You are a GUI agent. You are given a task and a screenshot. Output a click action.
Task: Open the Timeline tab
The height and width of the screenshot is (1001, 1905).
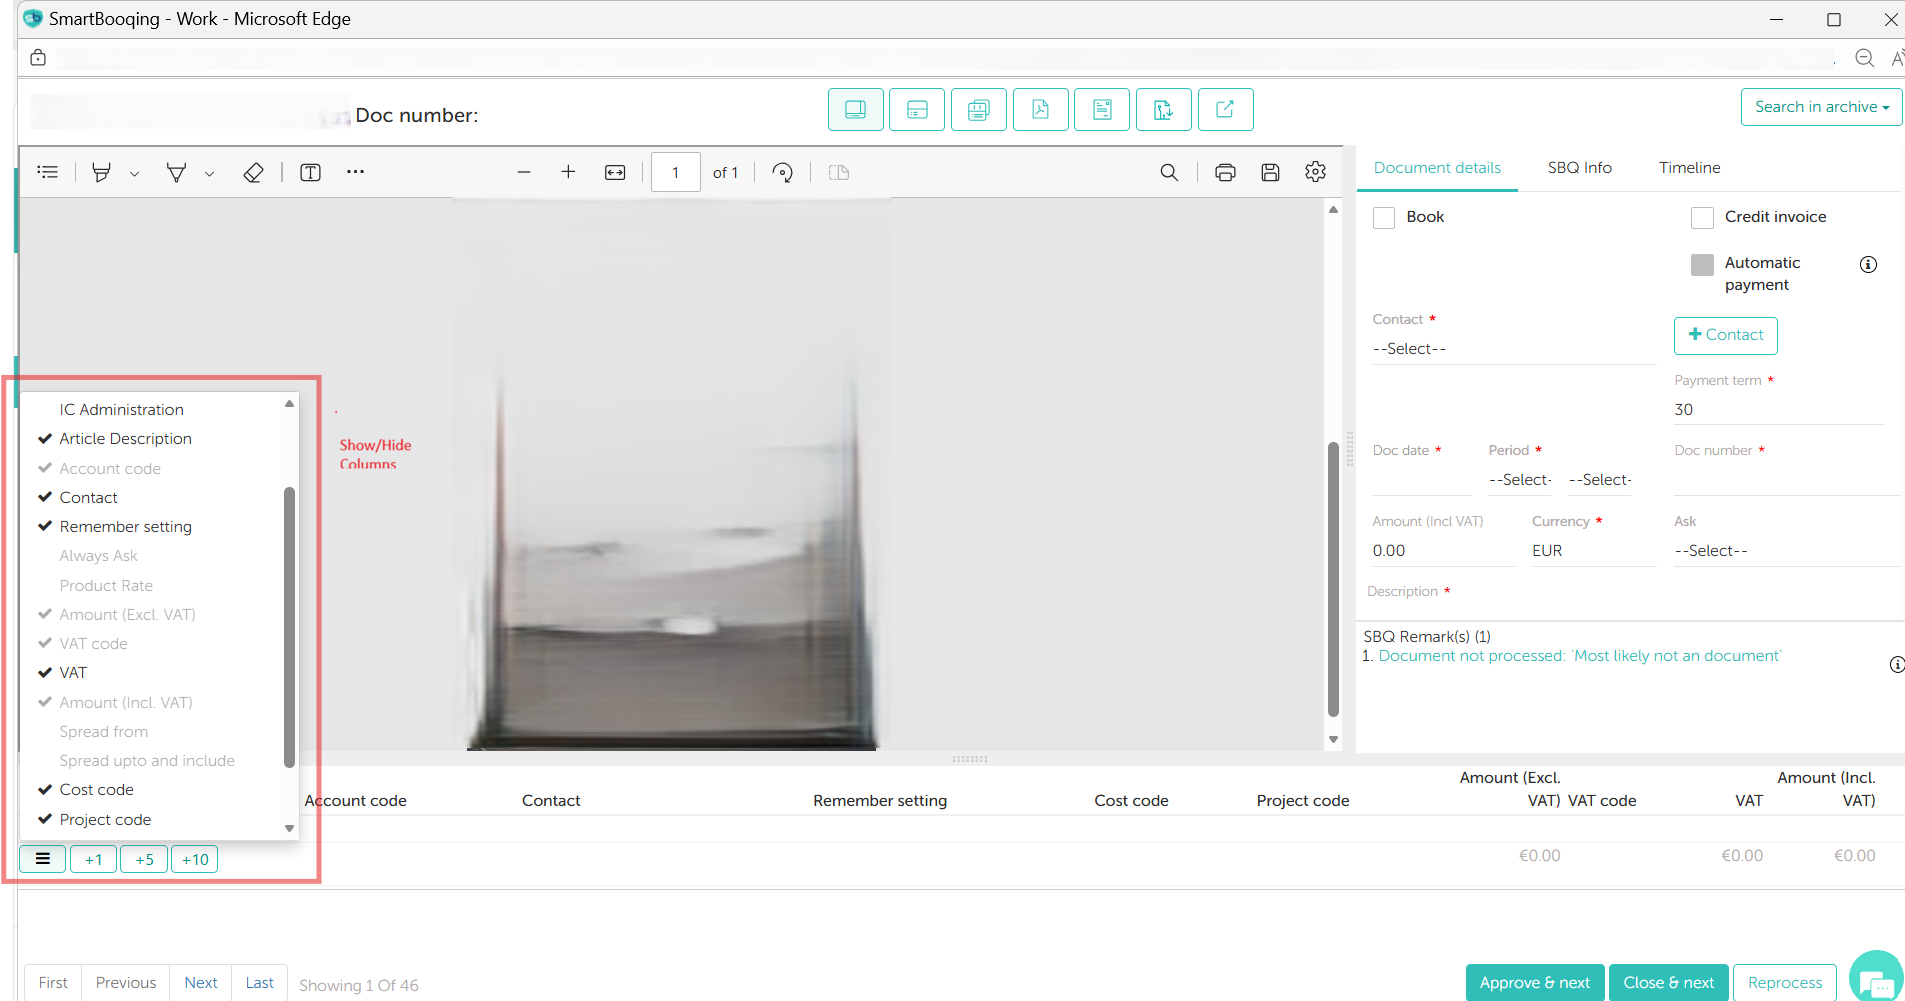(x=1689, y=168)
